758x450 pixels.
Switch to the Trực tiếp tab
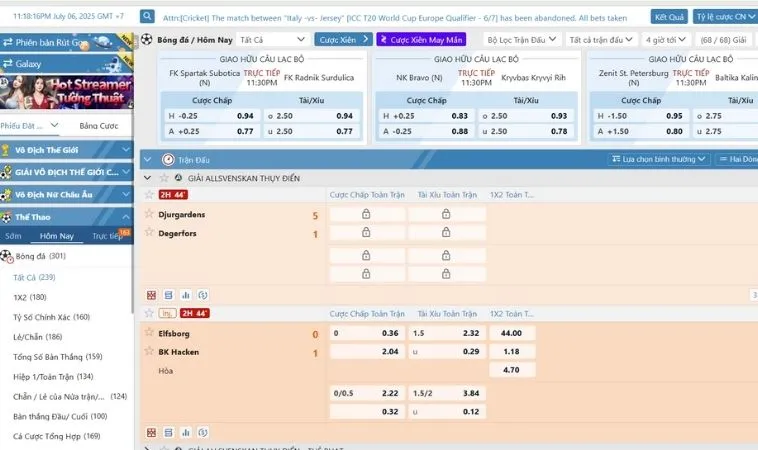pyautogui.click(x=106, y=236)
